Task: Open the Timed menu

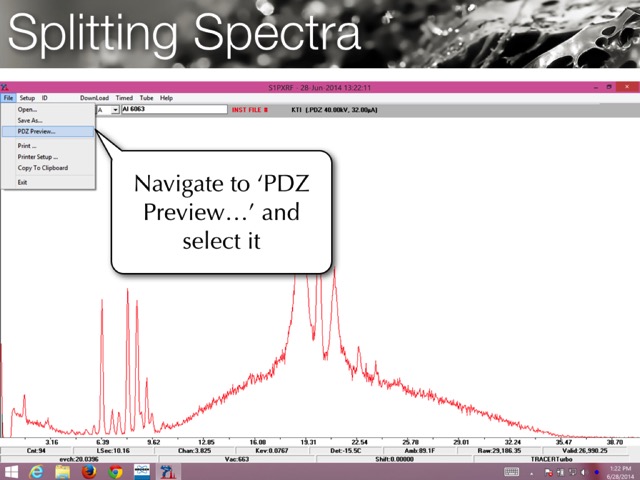Action: click(x=124, y=98)
